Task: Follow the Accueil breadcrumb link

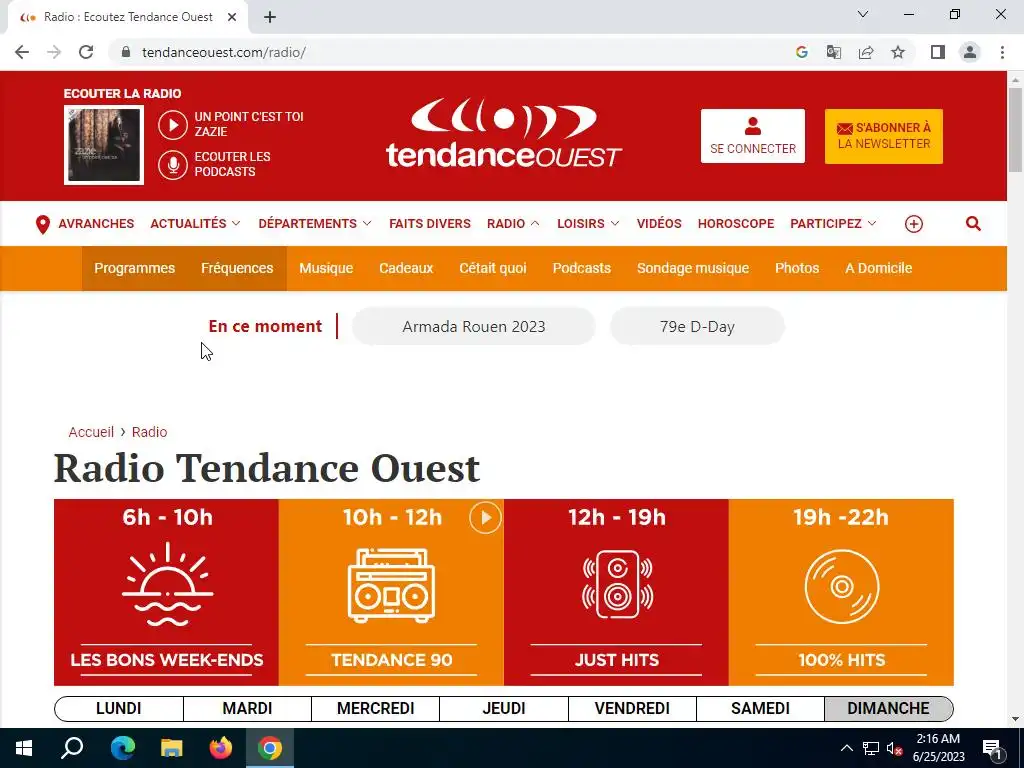Action: (x=91, y=432)
